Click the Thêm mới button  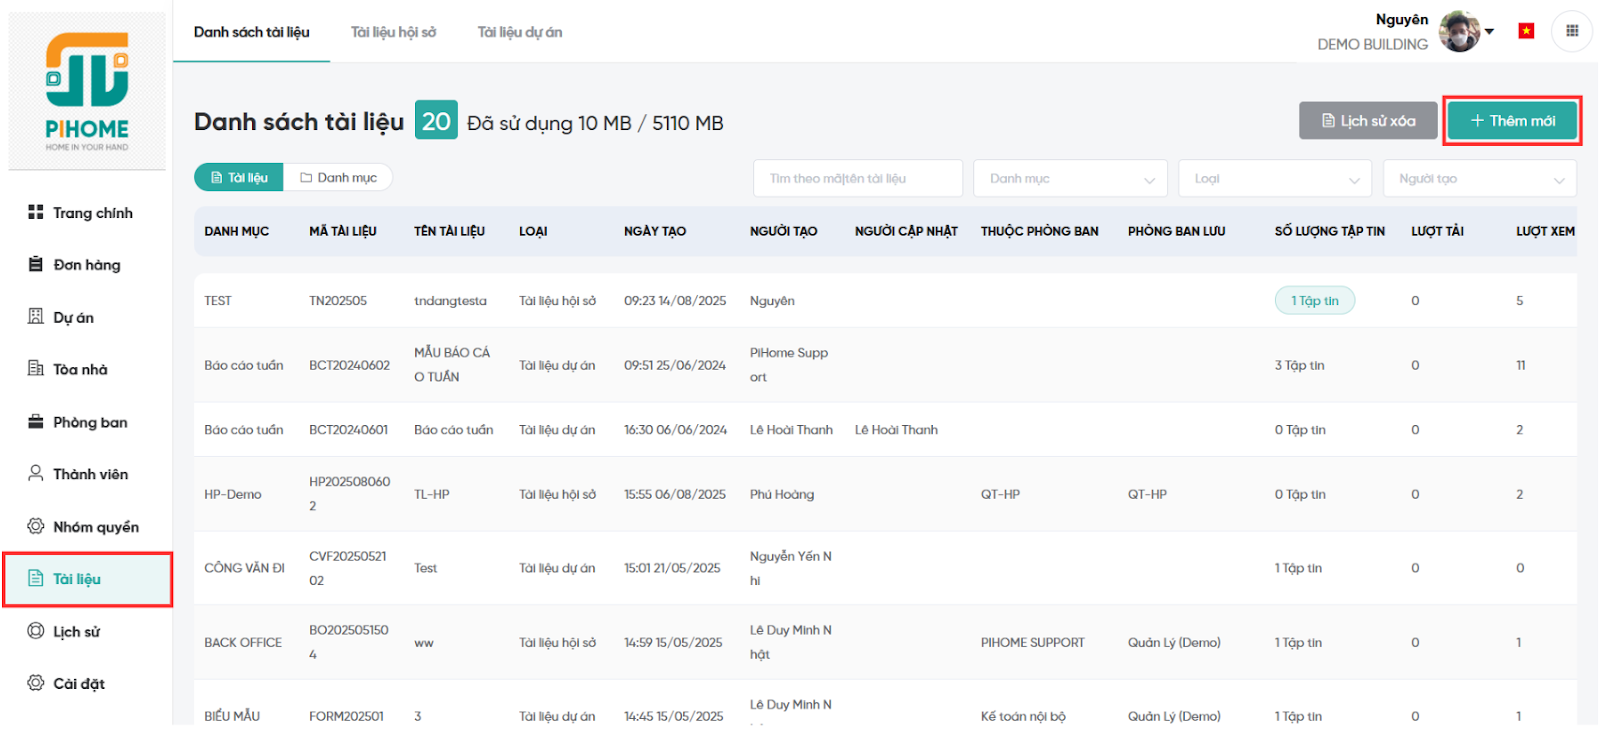pos(1512,121)
